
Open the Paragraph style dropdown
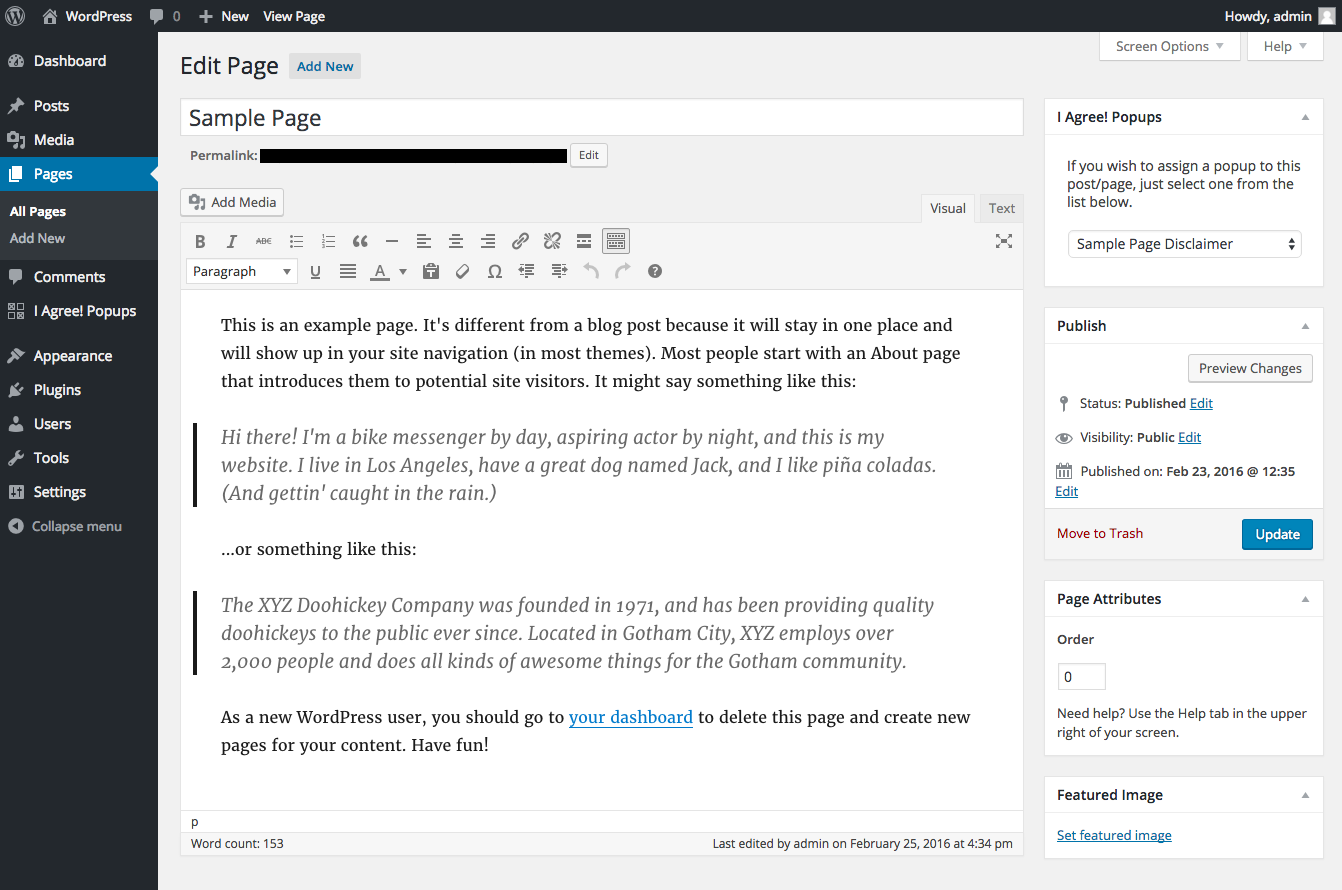click(241, 270)
